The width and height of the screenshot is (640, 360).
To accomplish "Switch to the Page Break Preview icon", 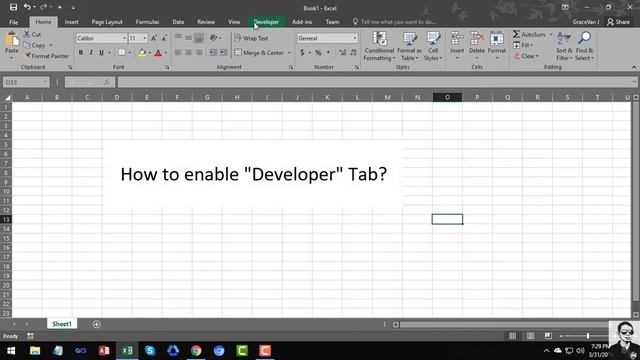I will click(548, 336).
